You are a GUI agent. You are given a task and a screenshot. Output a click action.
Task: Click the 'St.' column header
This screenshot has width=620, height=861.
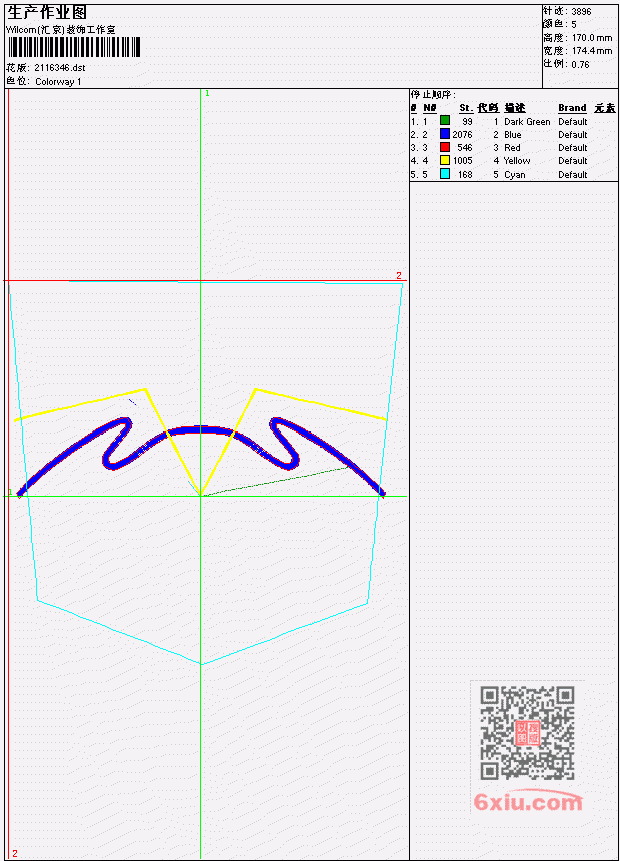(x=466, y=108)
